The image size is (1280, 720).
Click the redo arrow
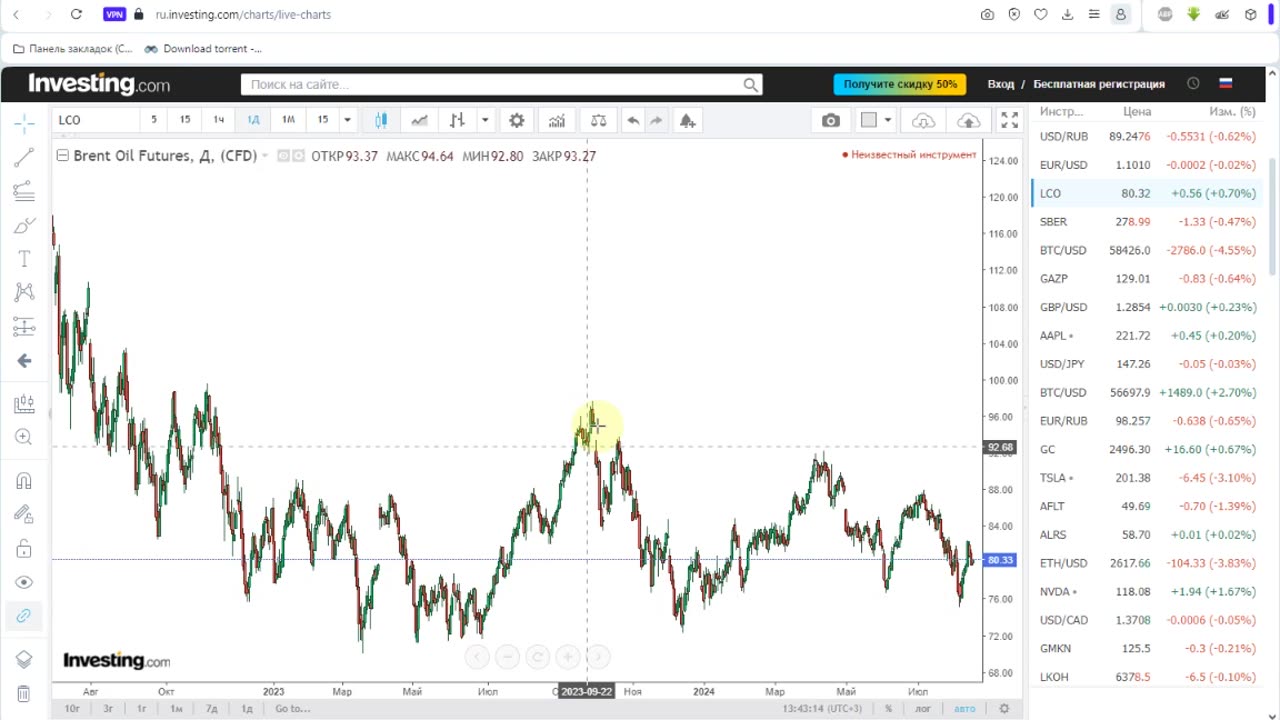[x=656, y=120]
